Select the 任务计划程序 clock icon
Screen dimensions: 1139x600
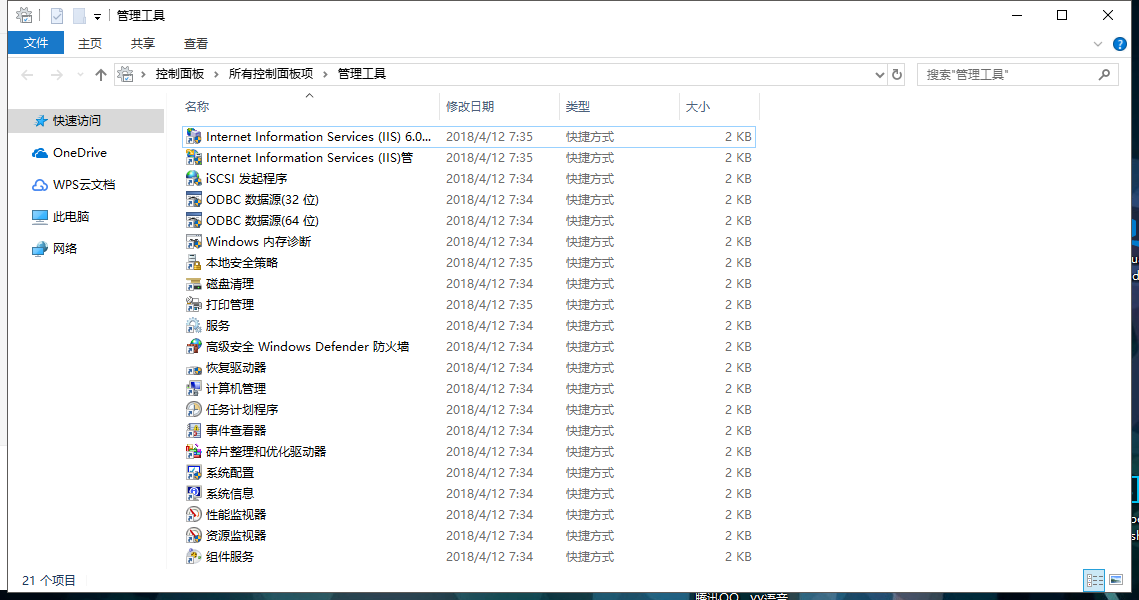click(x=194, y=410)
